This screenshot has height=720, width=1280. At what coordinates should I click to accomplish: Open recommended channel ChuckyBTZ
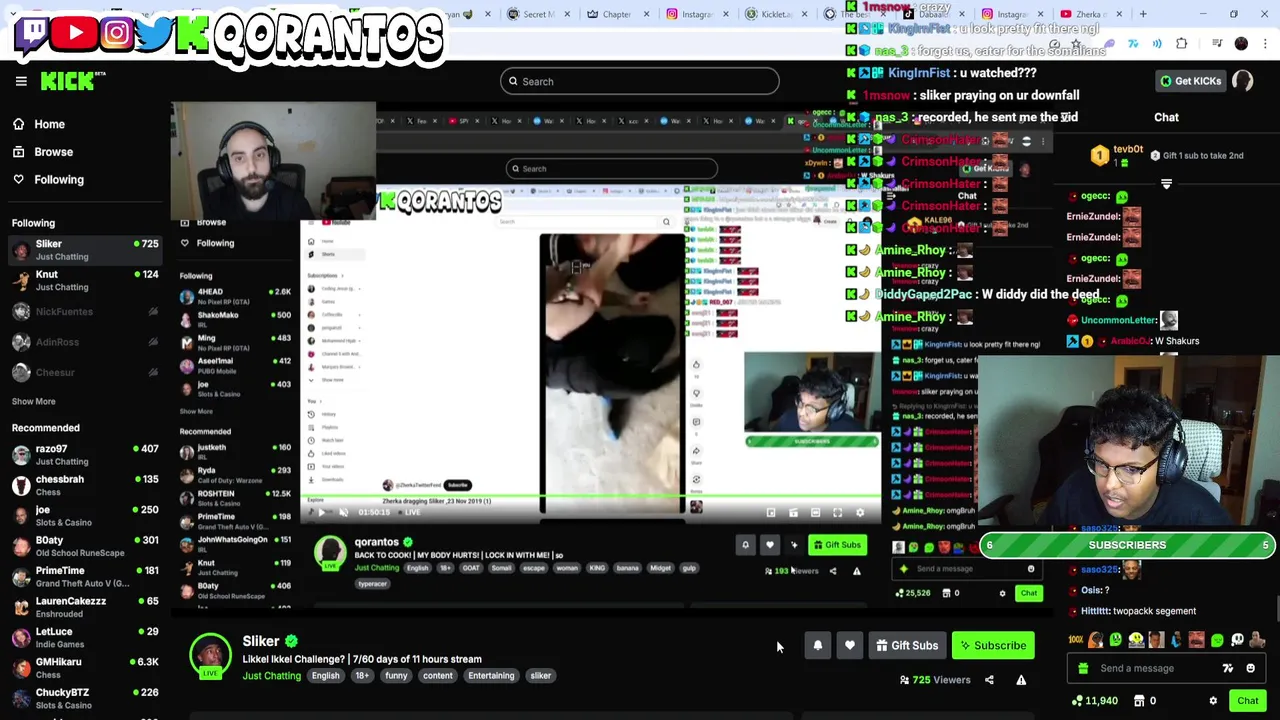pos(84,698)
